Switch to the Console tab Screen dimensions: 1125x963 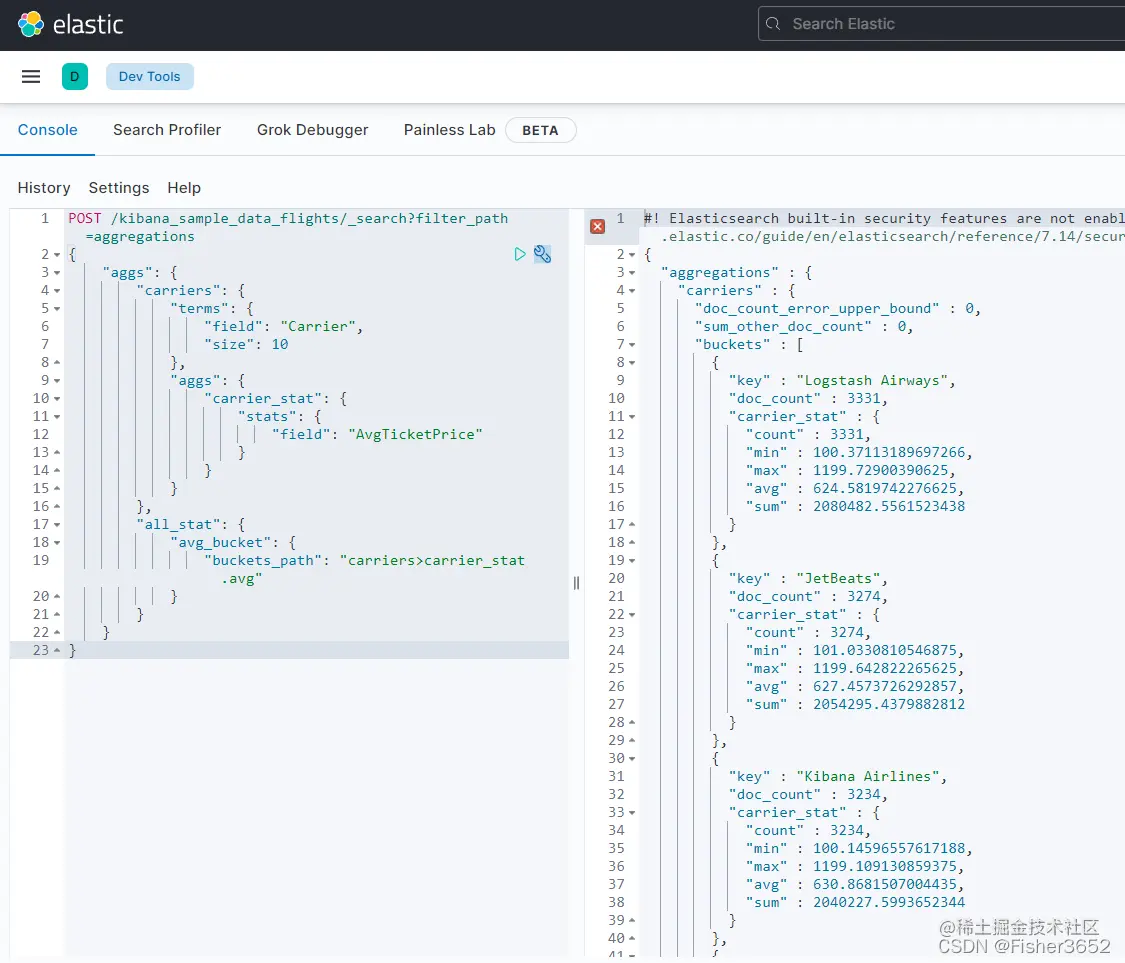point(47,130)
